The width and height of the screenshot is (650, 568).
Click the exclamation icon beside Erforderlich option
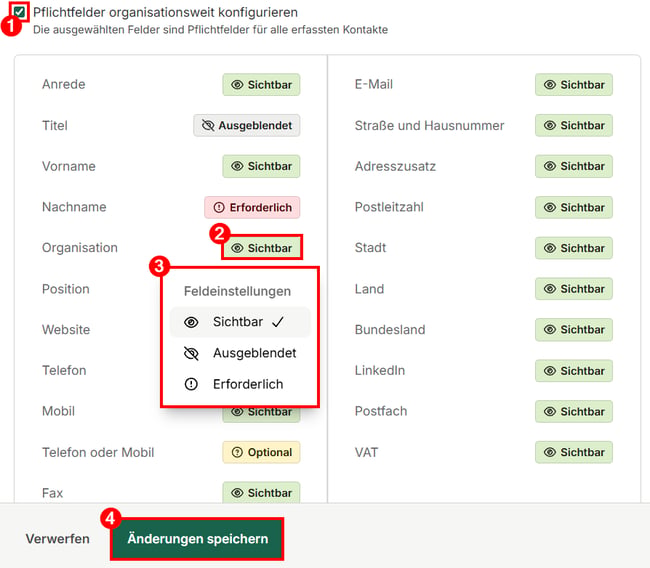pos(191,384)
